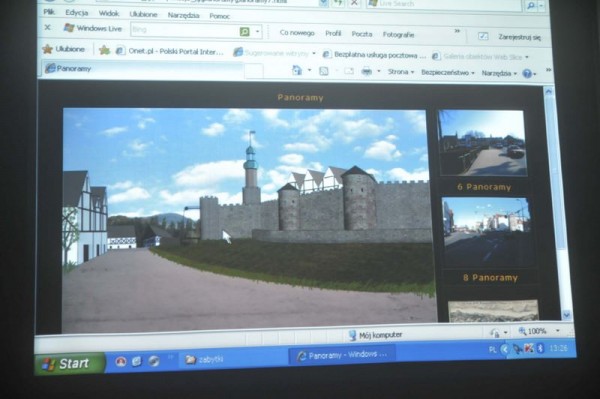Viewport: 600px width, 399px height.
Task: Click the Print toolbar icon
Action: tap(367, 72)
